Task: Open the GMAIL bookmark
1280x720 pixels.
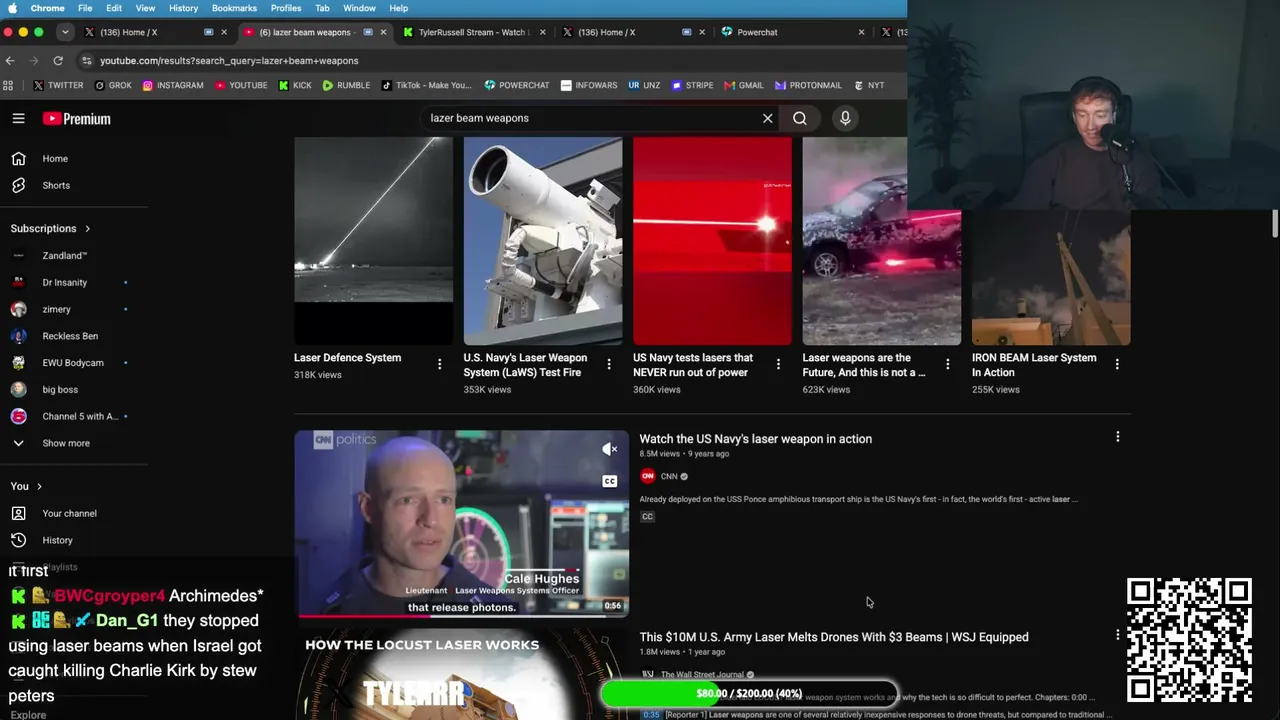Action: pos(743,85)
